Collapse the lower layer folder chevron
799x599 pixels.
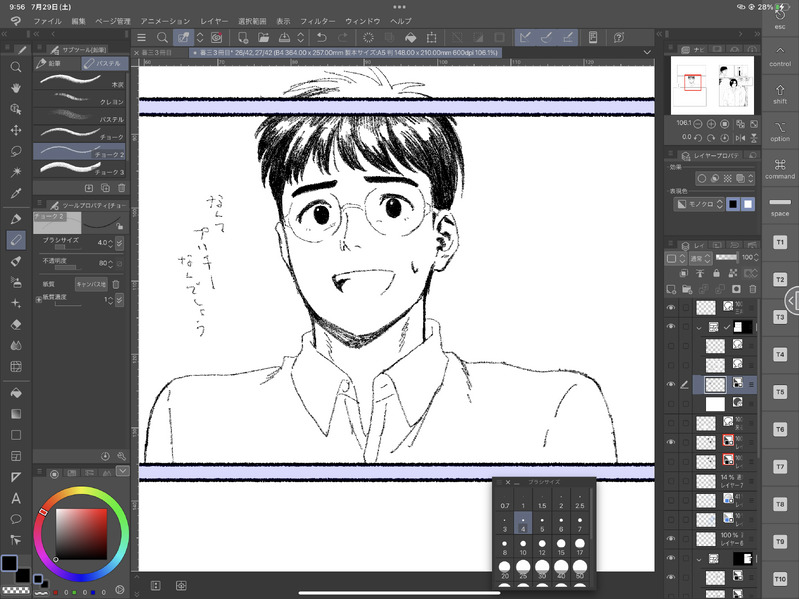699,559
